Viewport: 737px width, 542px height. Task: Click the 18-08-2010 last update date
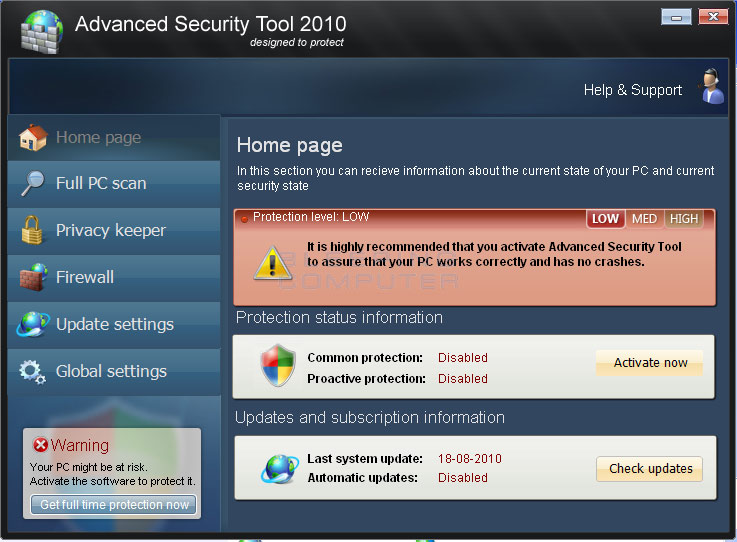[470, 459]
